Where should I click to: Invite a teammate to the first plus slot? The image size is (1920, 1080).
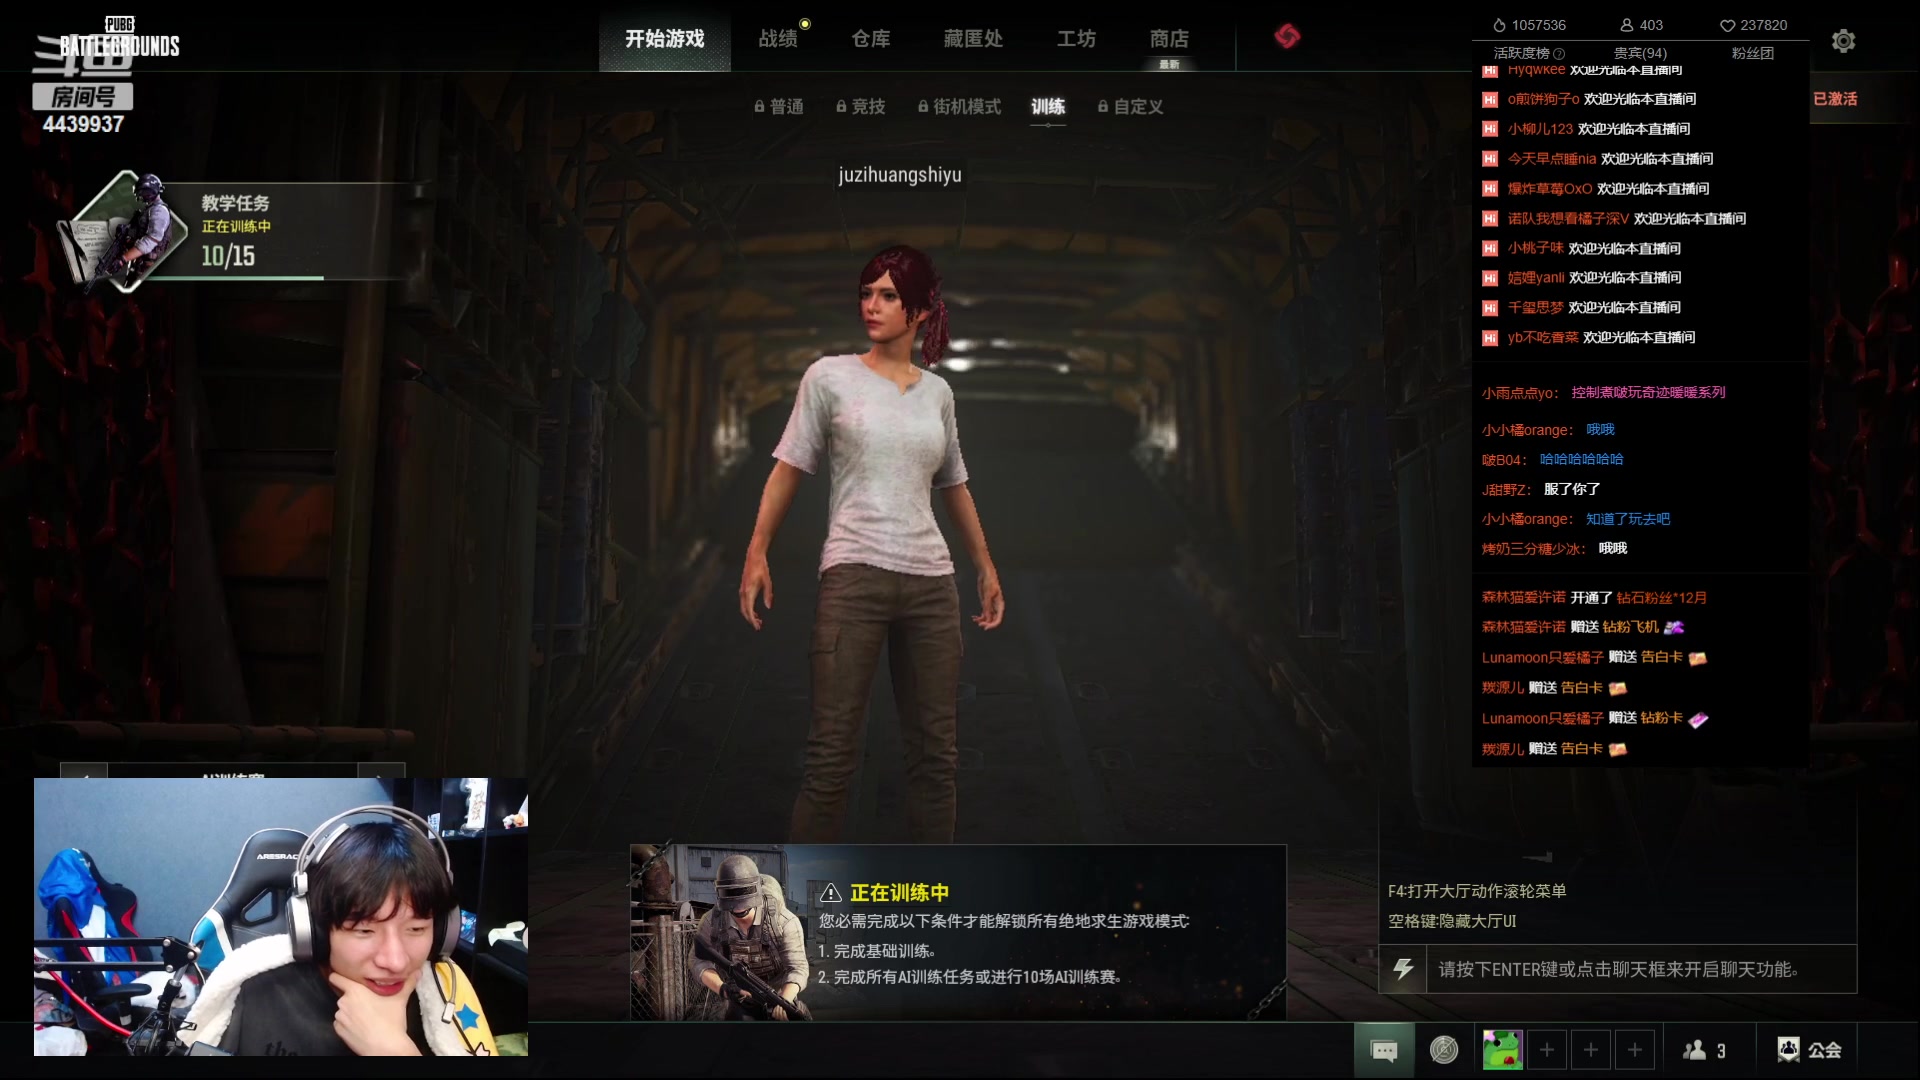(x=1547, y=1050)
